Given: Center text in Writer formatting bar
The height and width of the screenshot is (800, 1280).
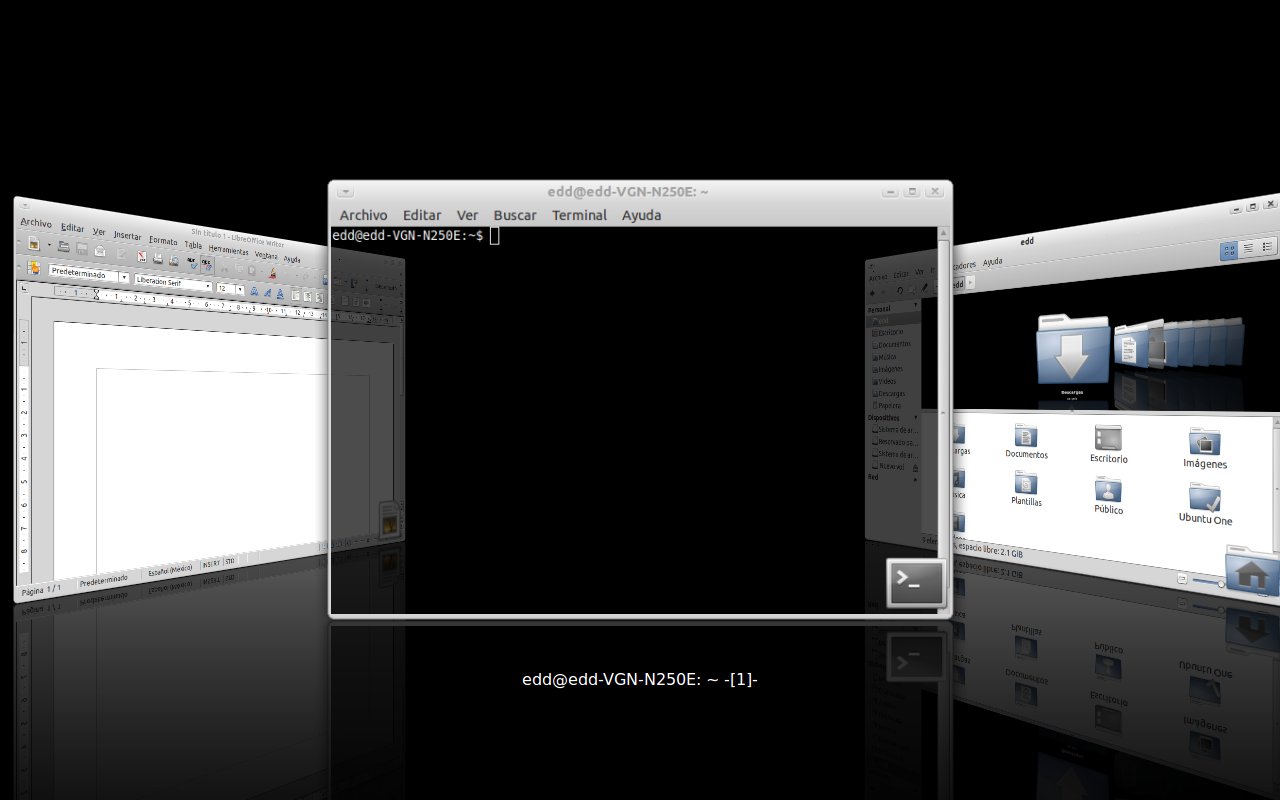Looking at the screenshot, I should tap(307, 296).
